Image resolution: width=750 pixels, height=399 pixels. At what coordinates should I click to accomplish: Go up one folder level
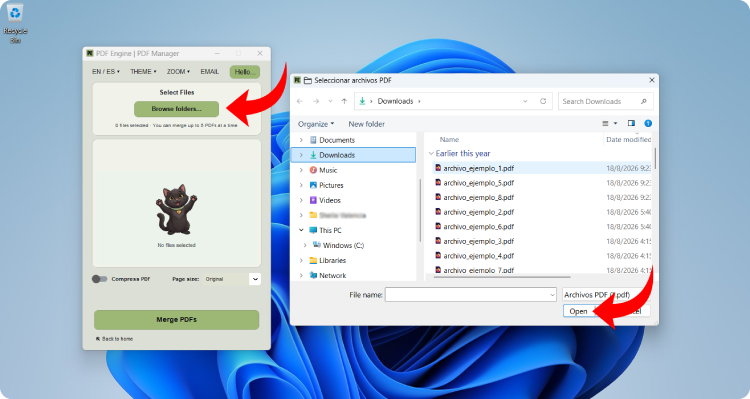coord(344,101)
